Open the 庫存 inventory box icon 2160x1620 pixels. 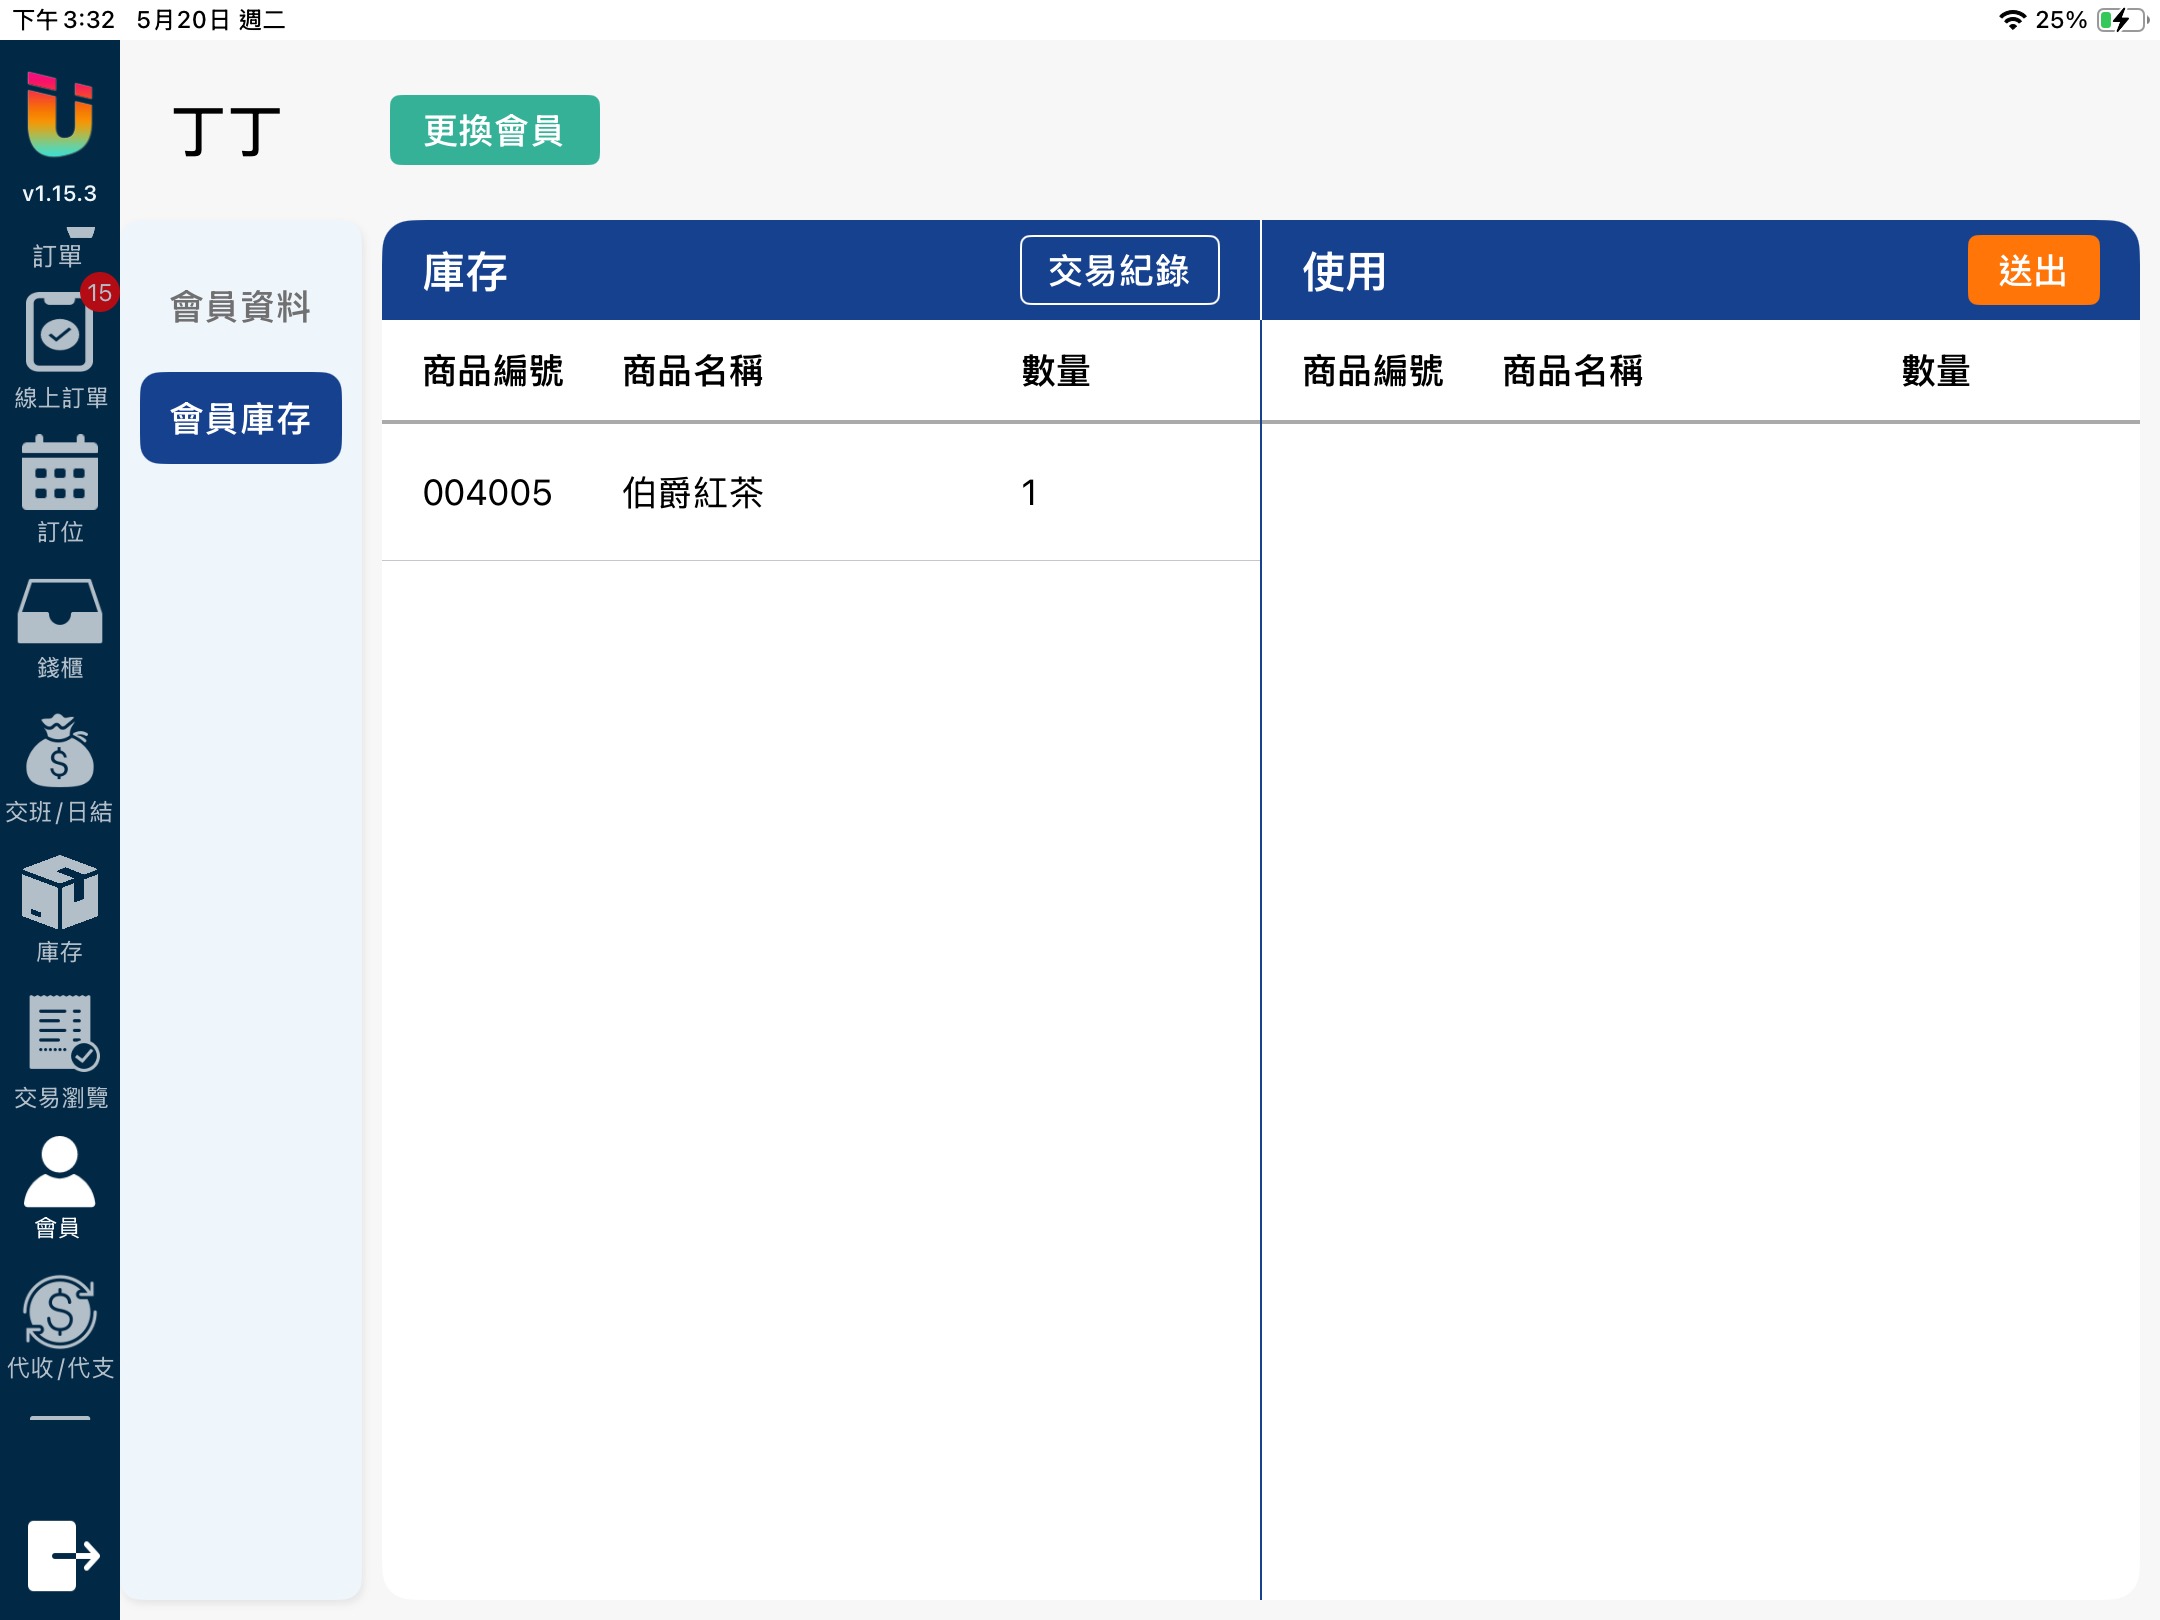pos(59,893)
